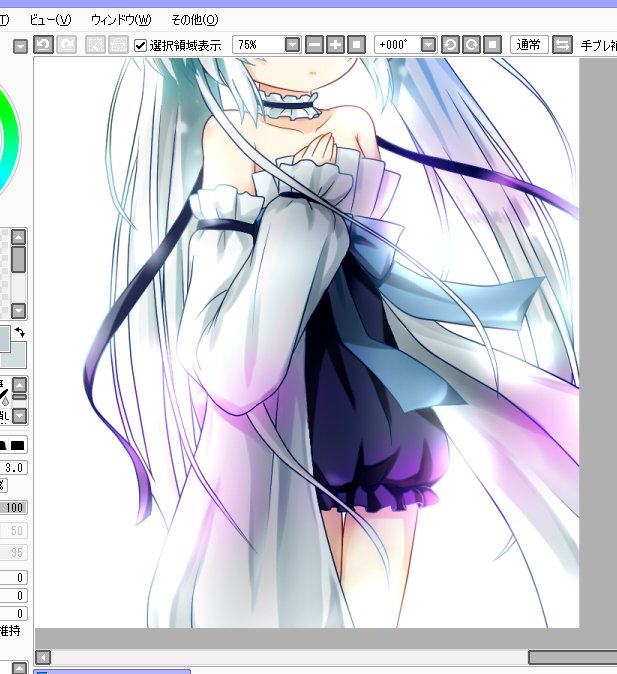This screenshot has width=617, height=674.
Task: Click the deselect selection icon in toolbar
Action: (95, 45)
